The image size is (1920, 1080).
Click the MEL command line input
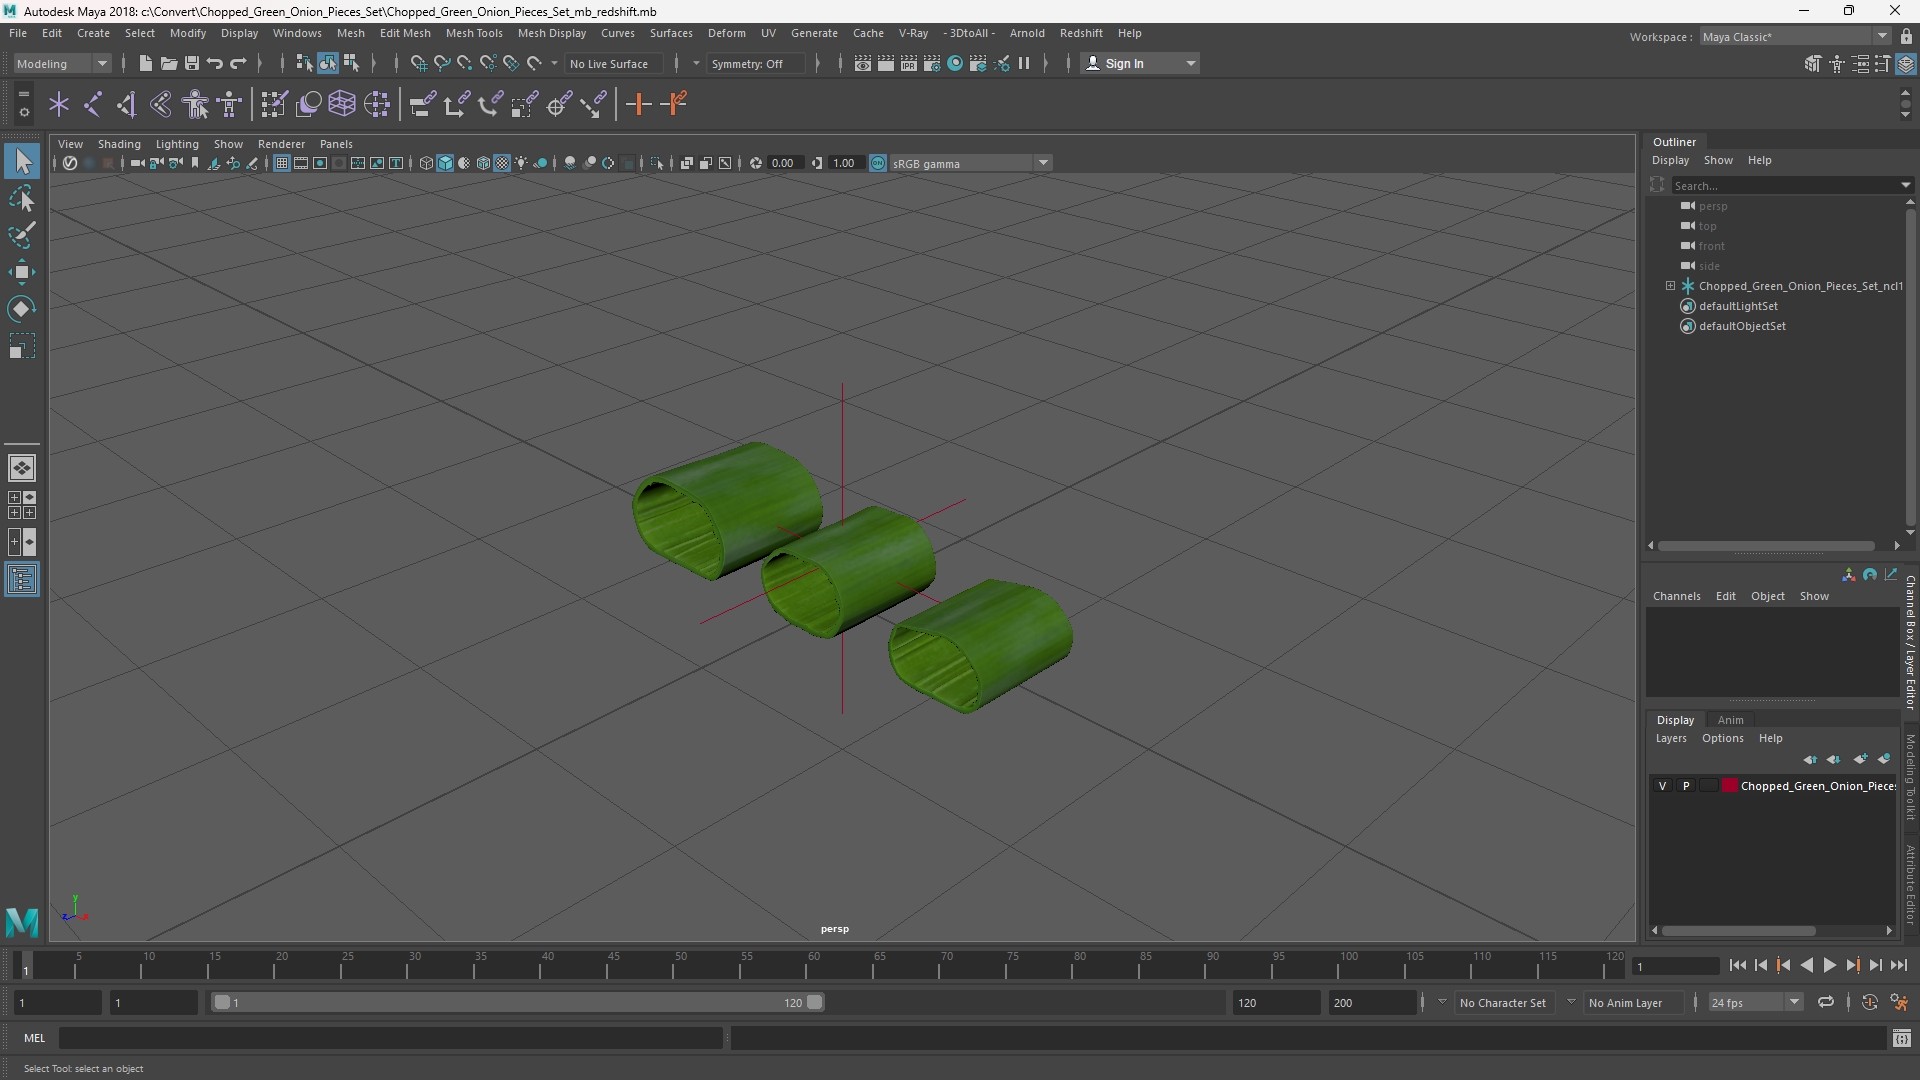[390, 1039]
